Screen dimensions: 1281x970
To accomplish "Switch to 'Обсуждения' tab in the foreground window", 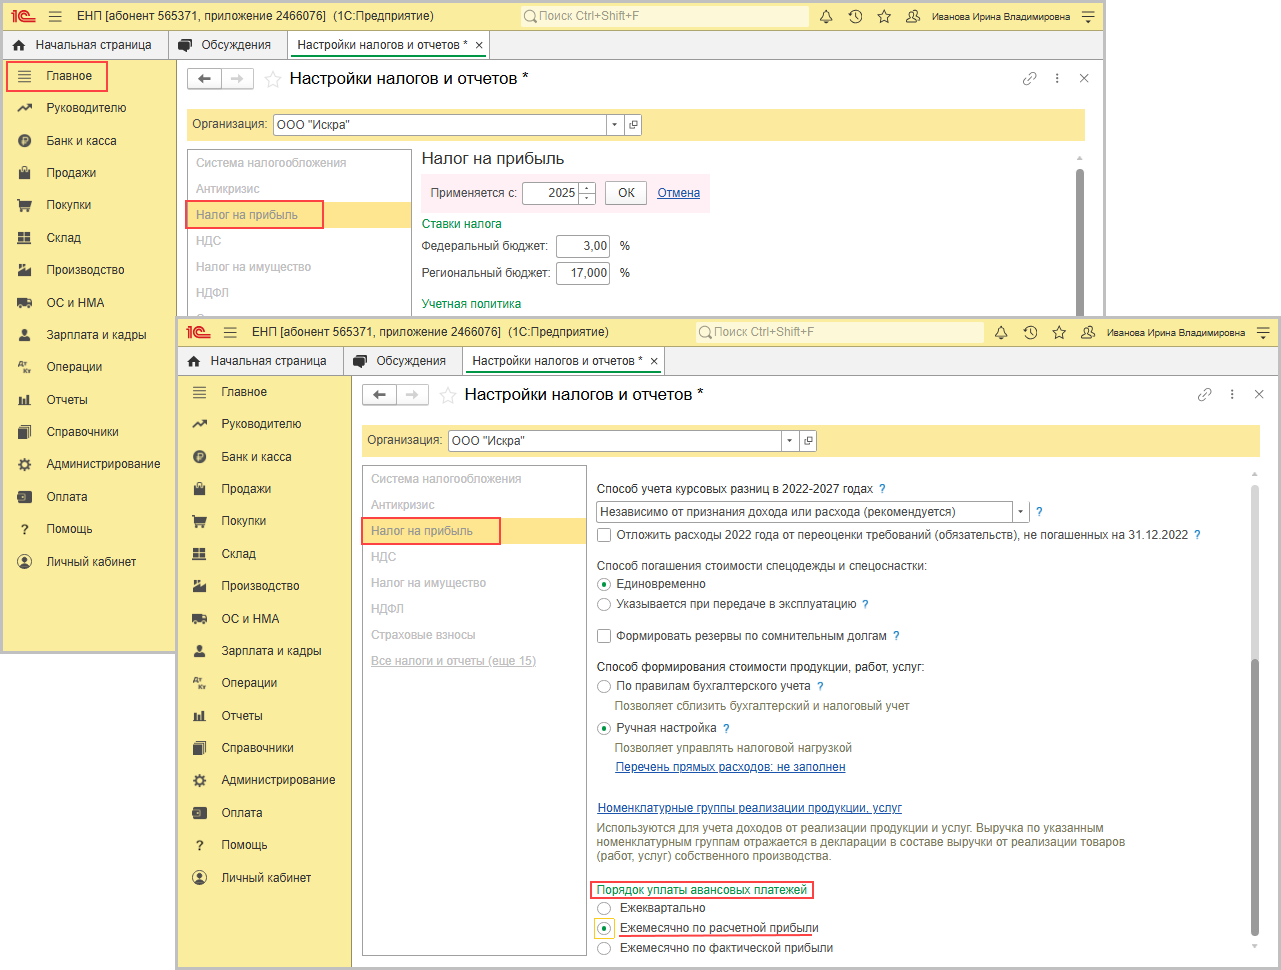I will 410,361.
